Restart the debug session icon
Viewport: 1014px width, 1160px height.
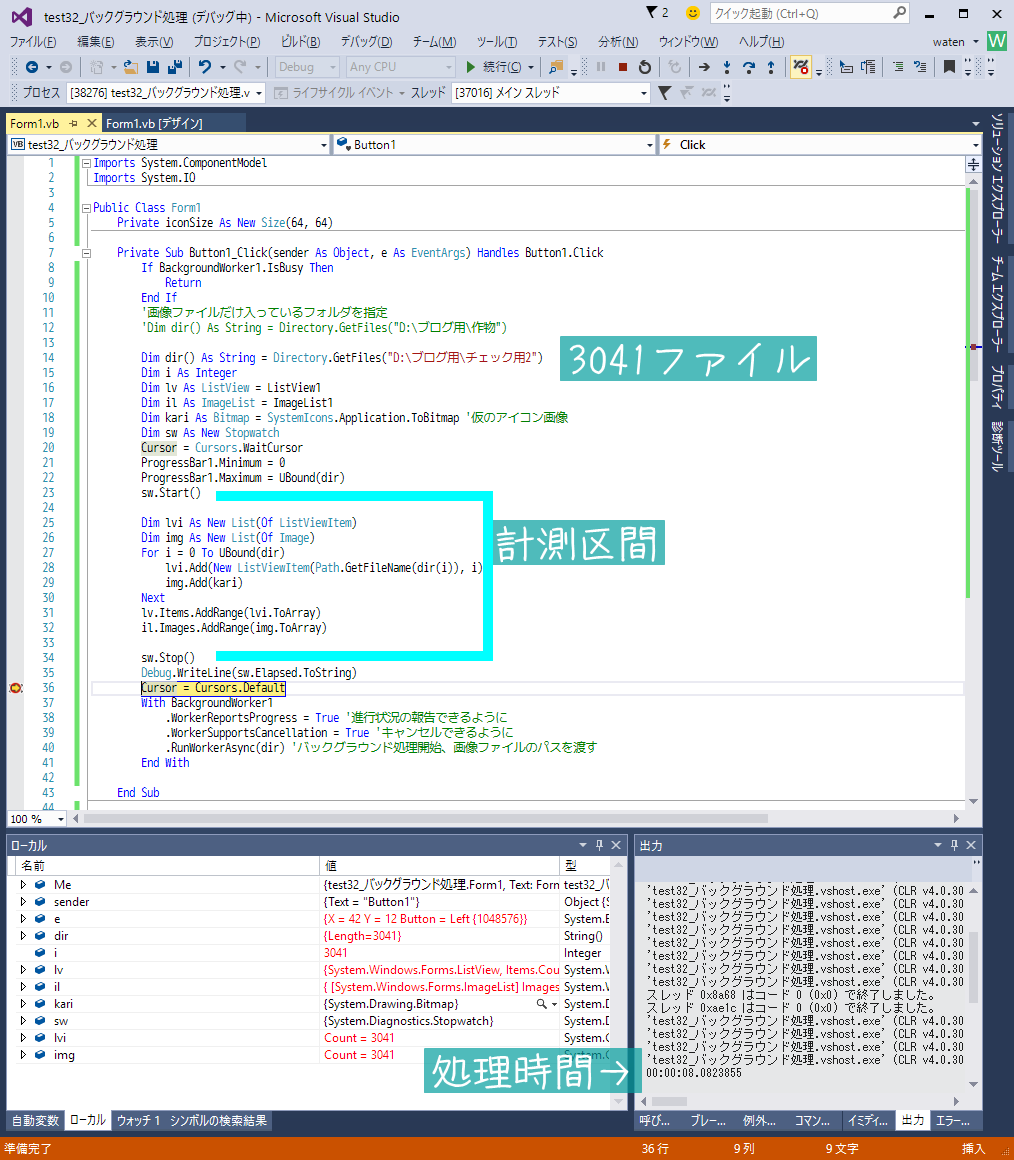coord(645,67)
